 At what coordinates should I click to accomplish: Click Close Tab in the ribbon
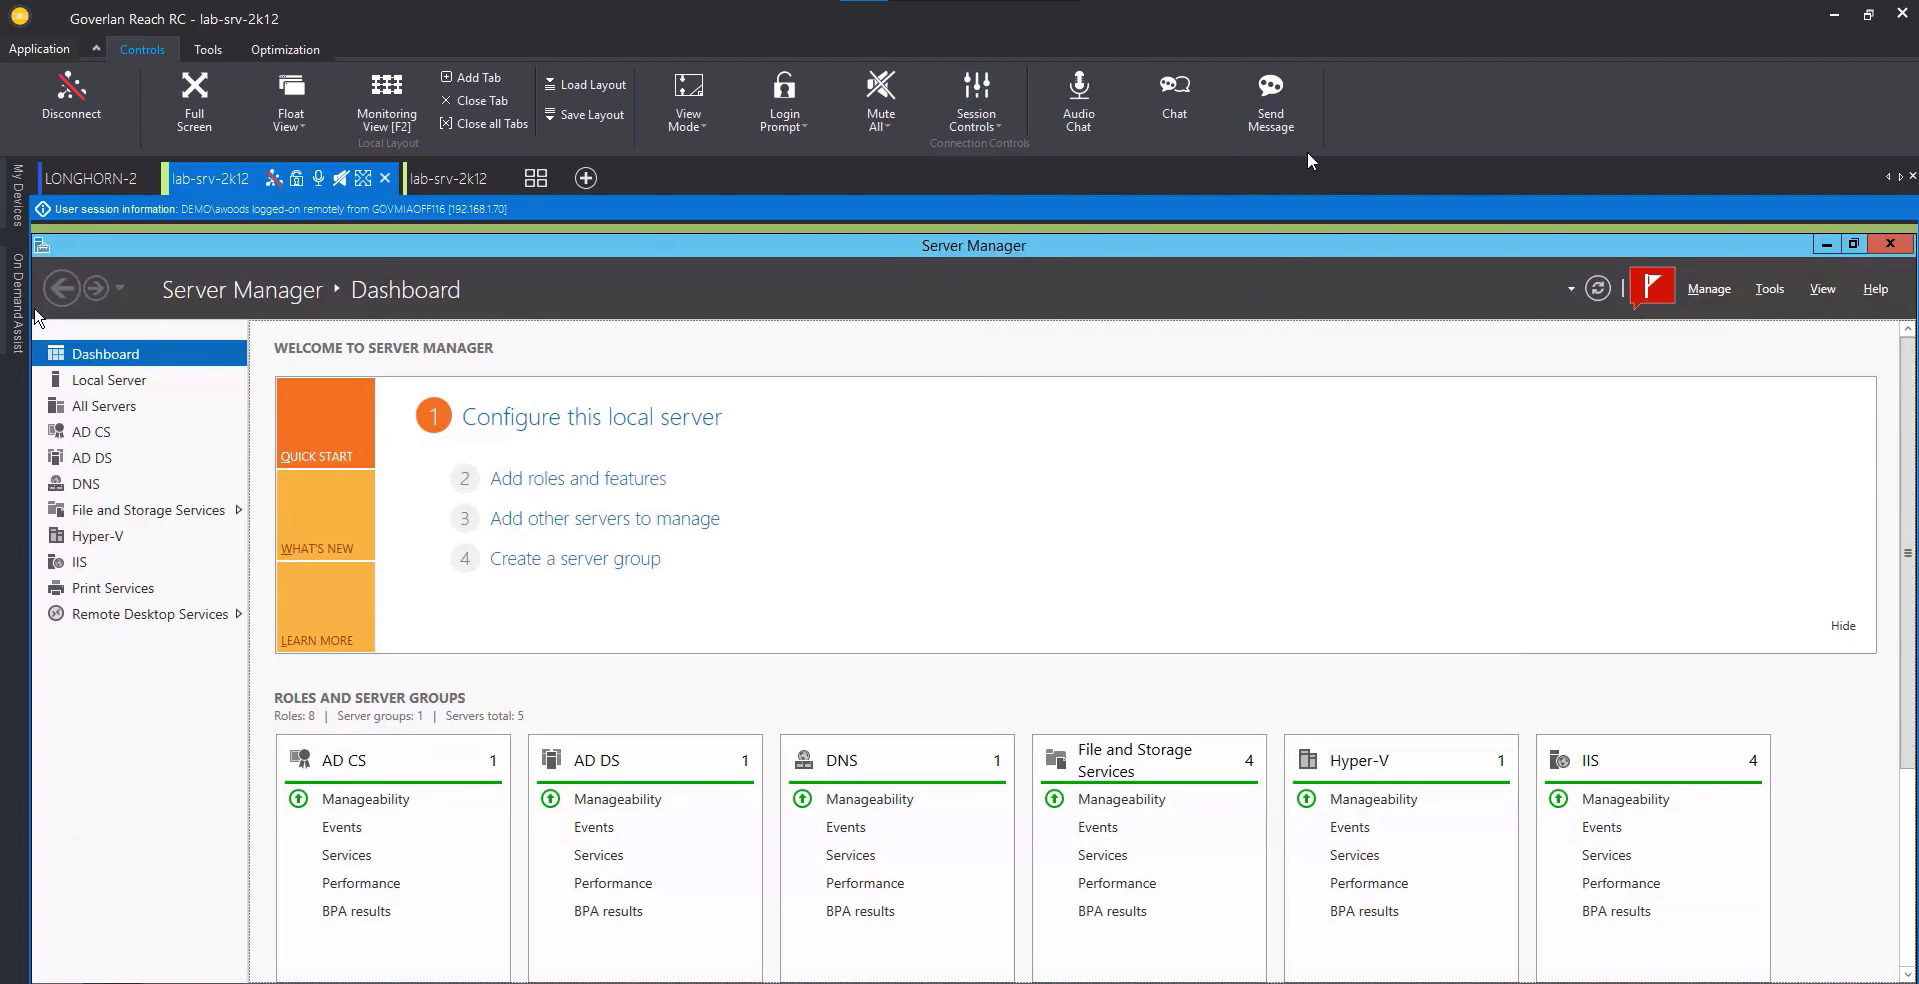(x=474, y=100)
